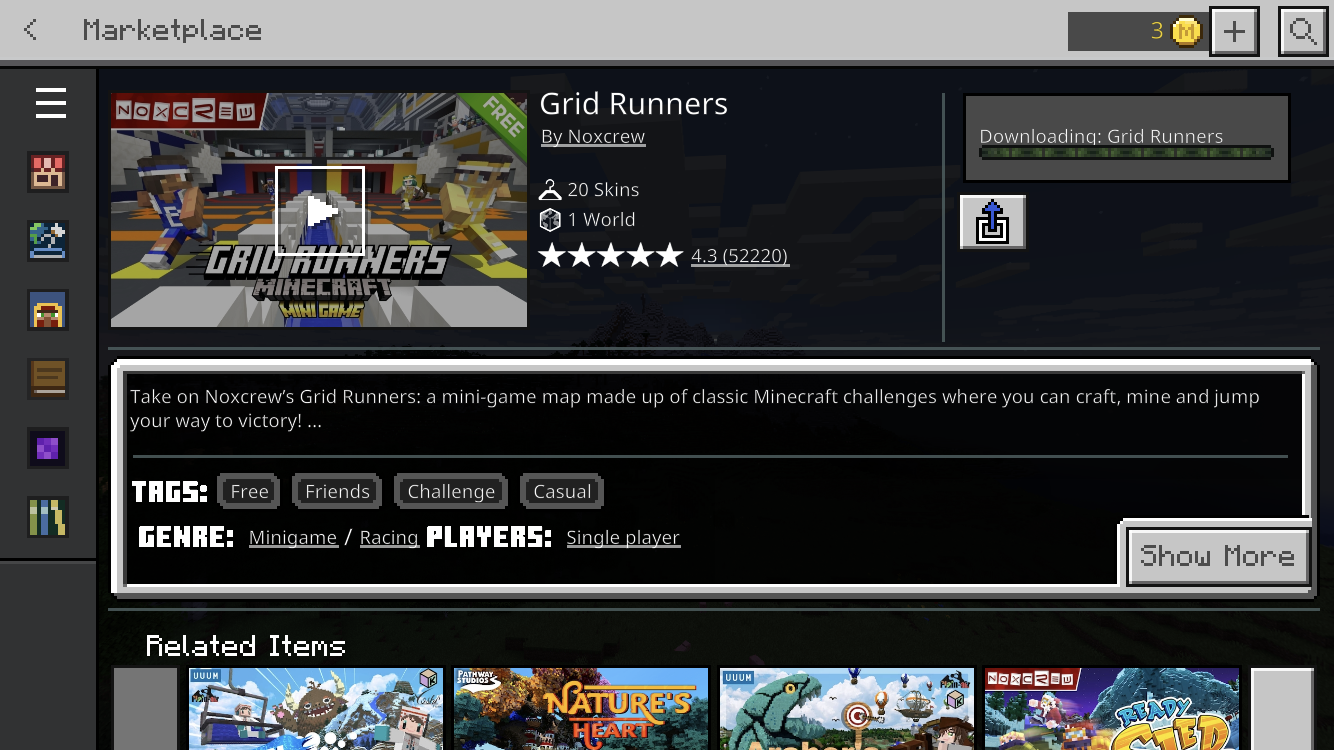Screen dimensions: 1334x750
Task: Click the Marketplace header title
Action: tap(172, 30)
